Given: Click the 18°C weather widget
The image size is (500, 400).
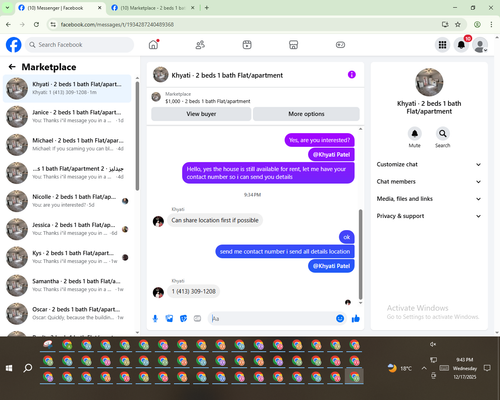Looking at the screenshot, I should click(400, 368).
